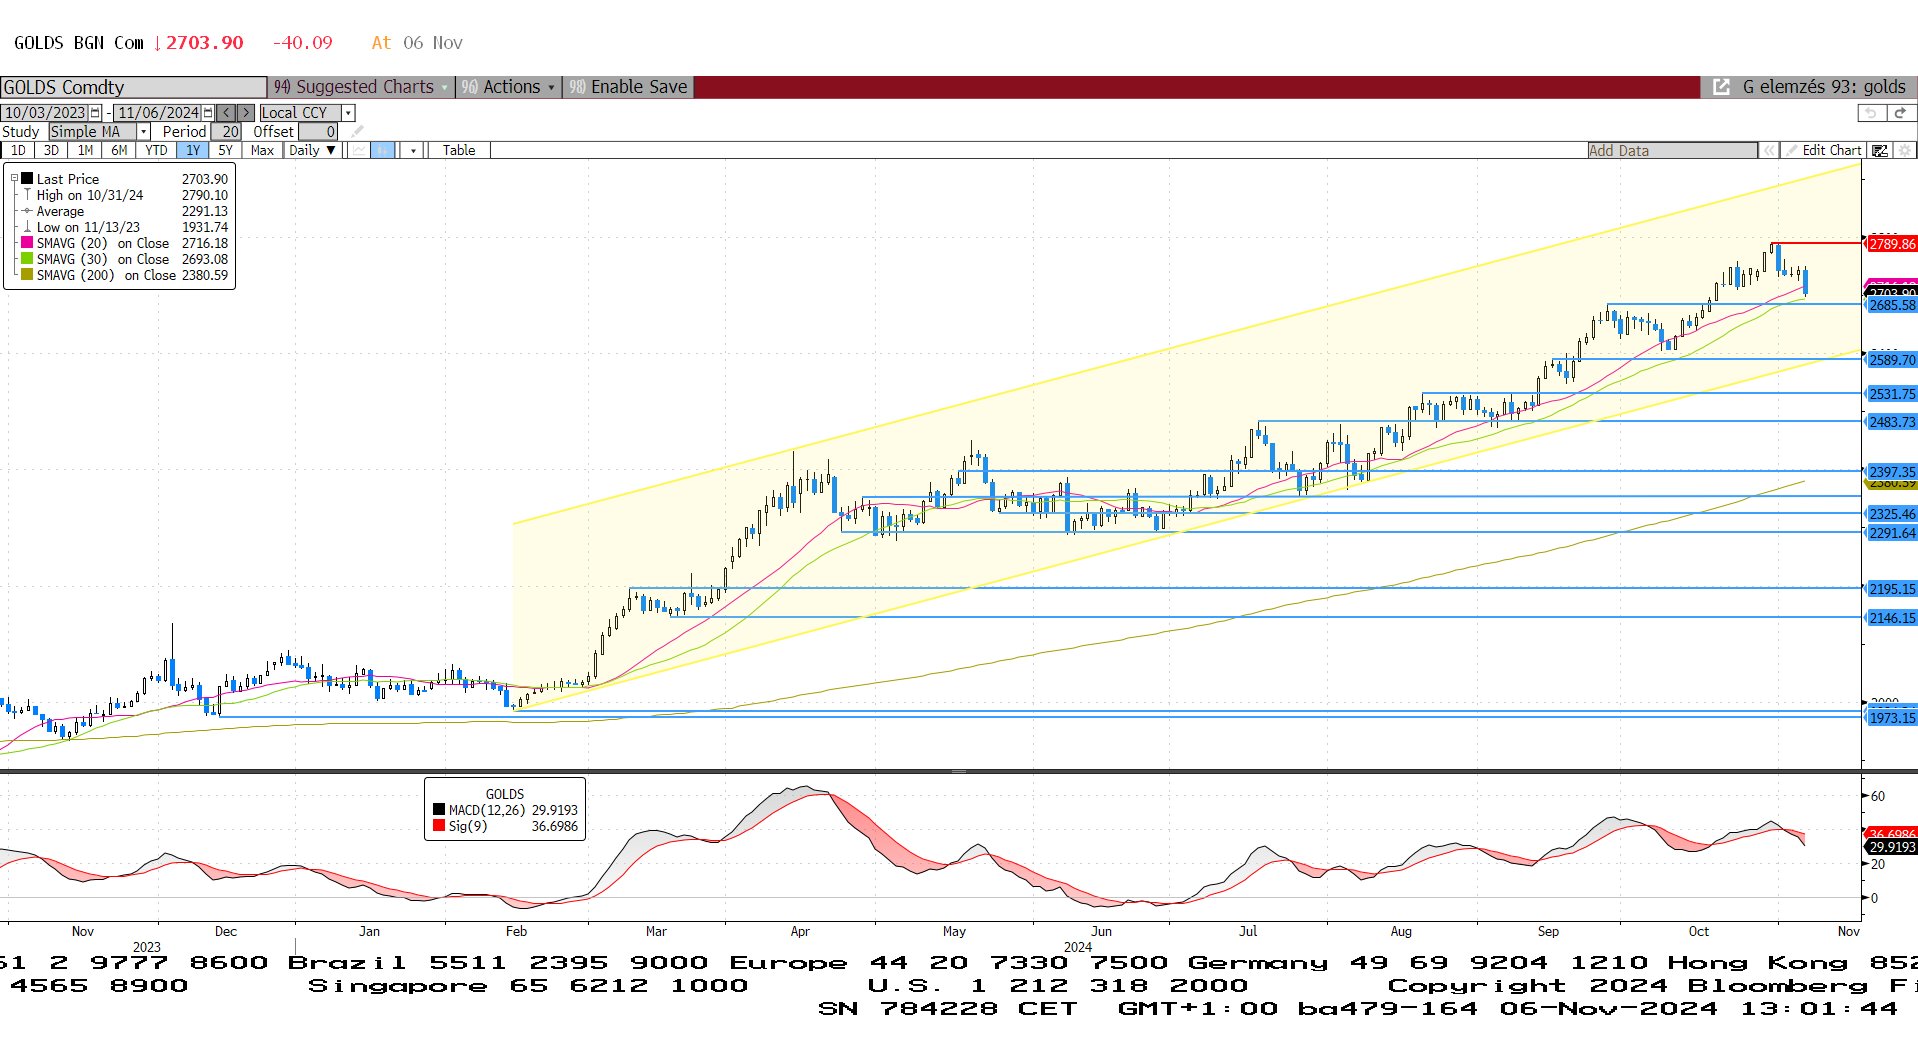Click the 2531.75 level label
The height and width of the screenshot is (1064, 1918).
[1892, 394]
